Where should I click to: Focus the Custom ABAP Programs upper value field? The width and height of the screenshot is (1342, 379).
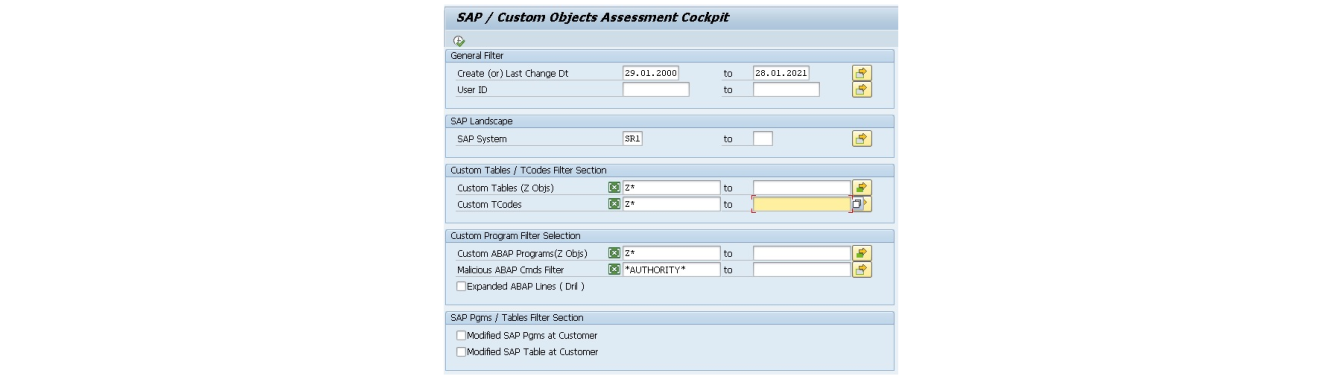[802, 254]
